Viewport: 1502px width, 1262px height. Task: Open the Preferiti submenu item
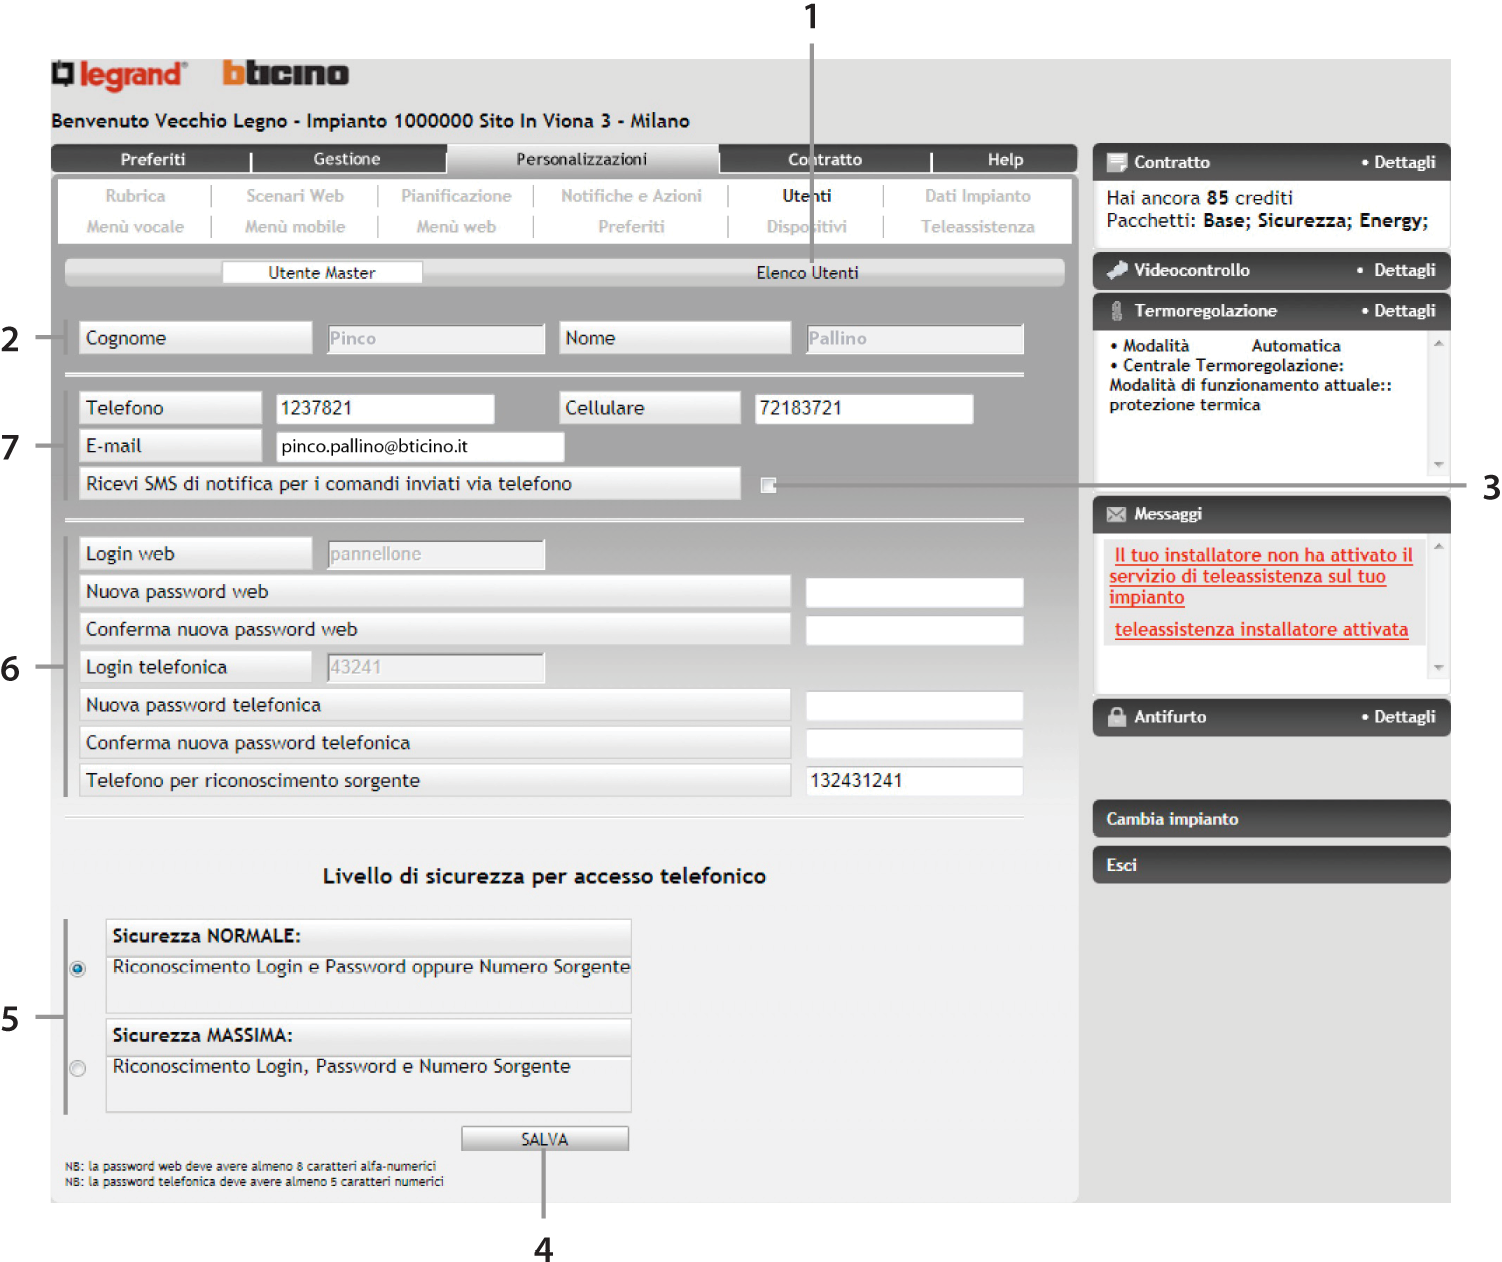(x=631, y=227)
